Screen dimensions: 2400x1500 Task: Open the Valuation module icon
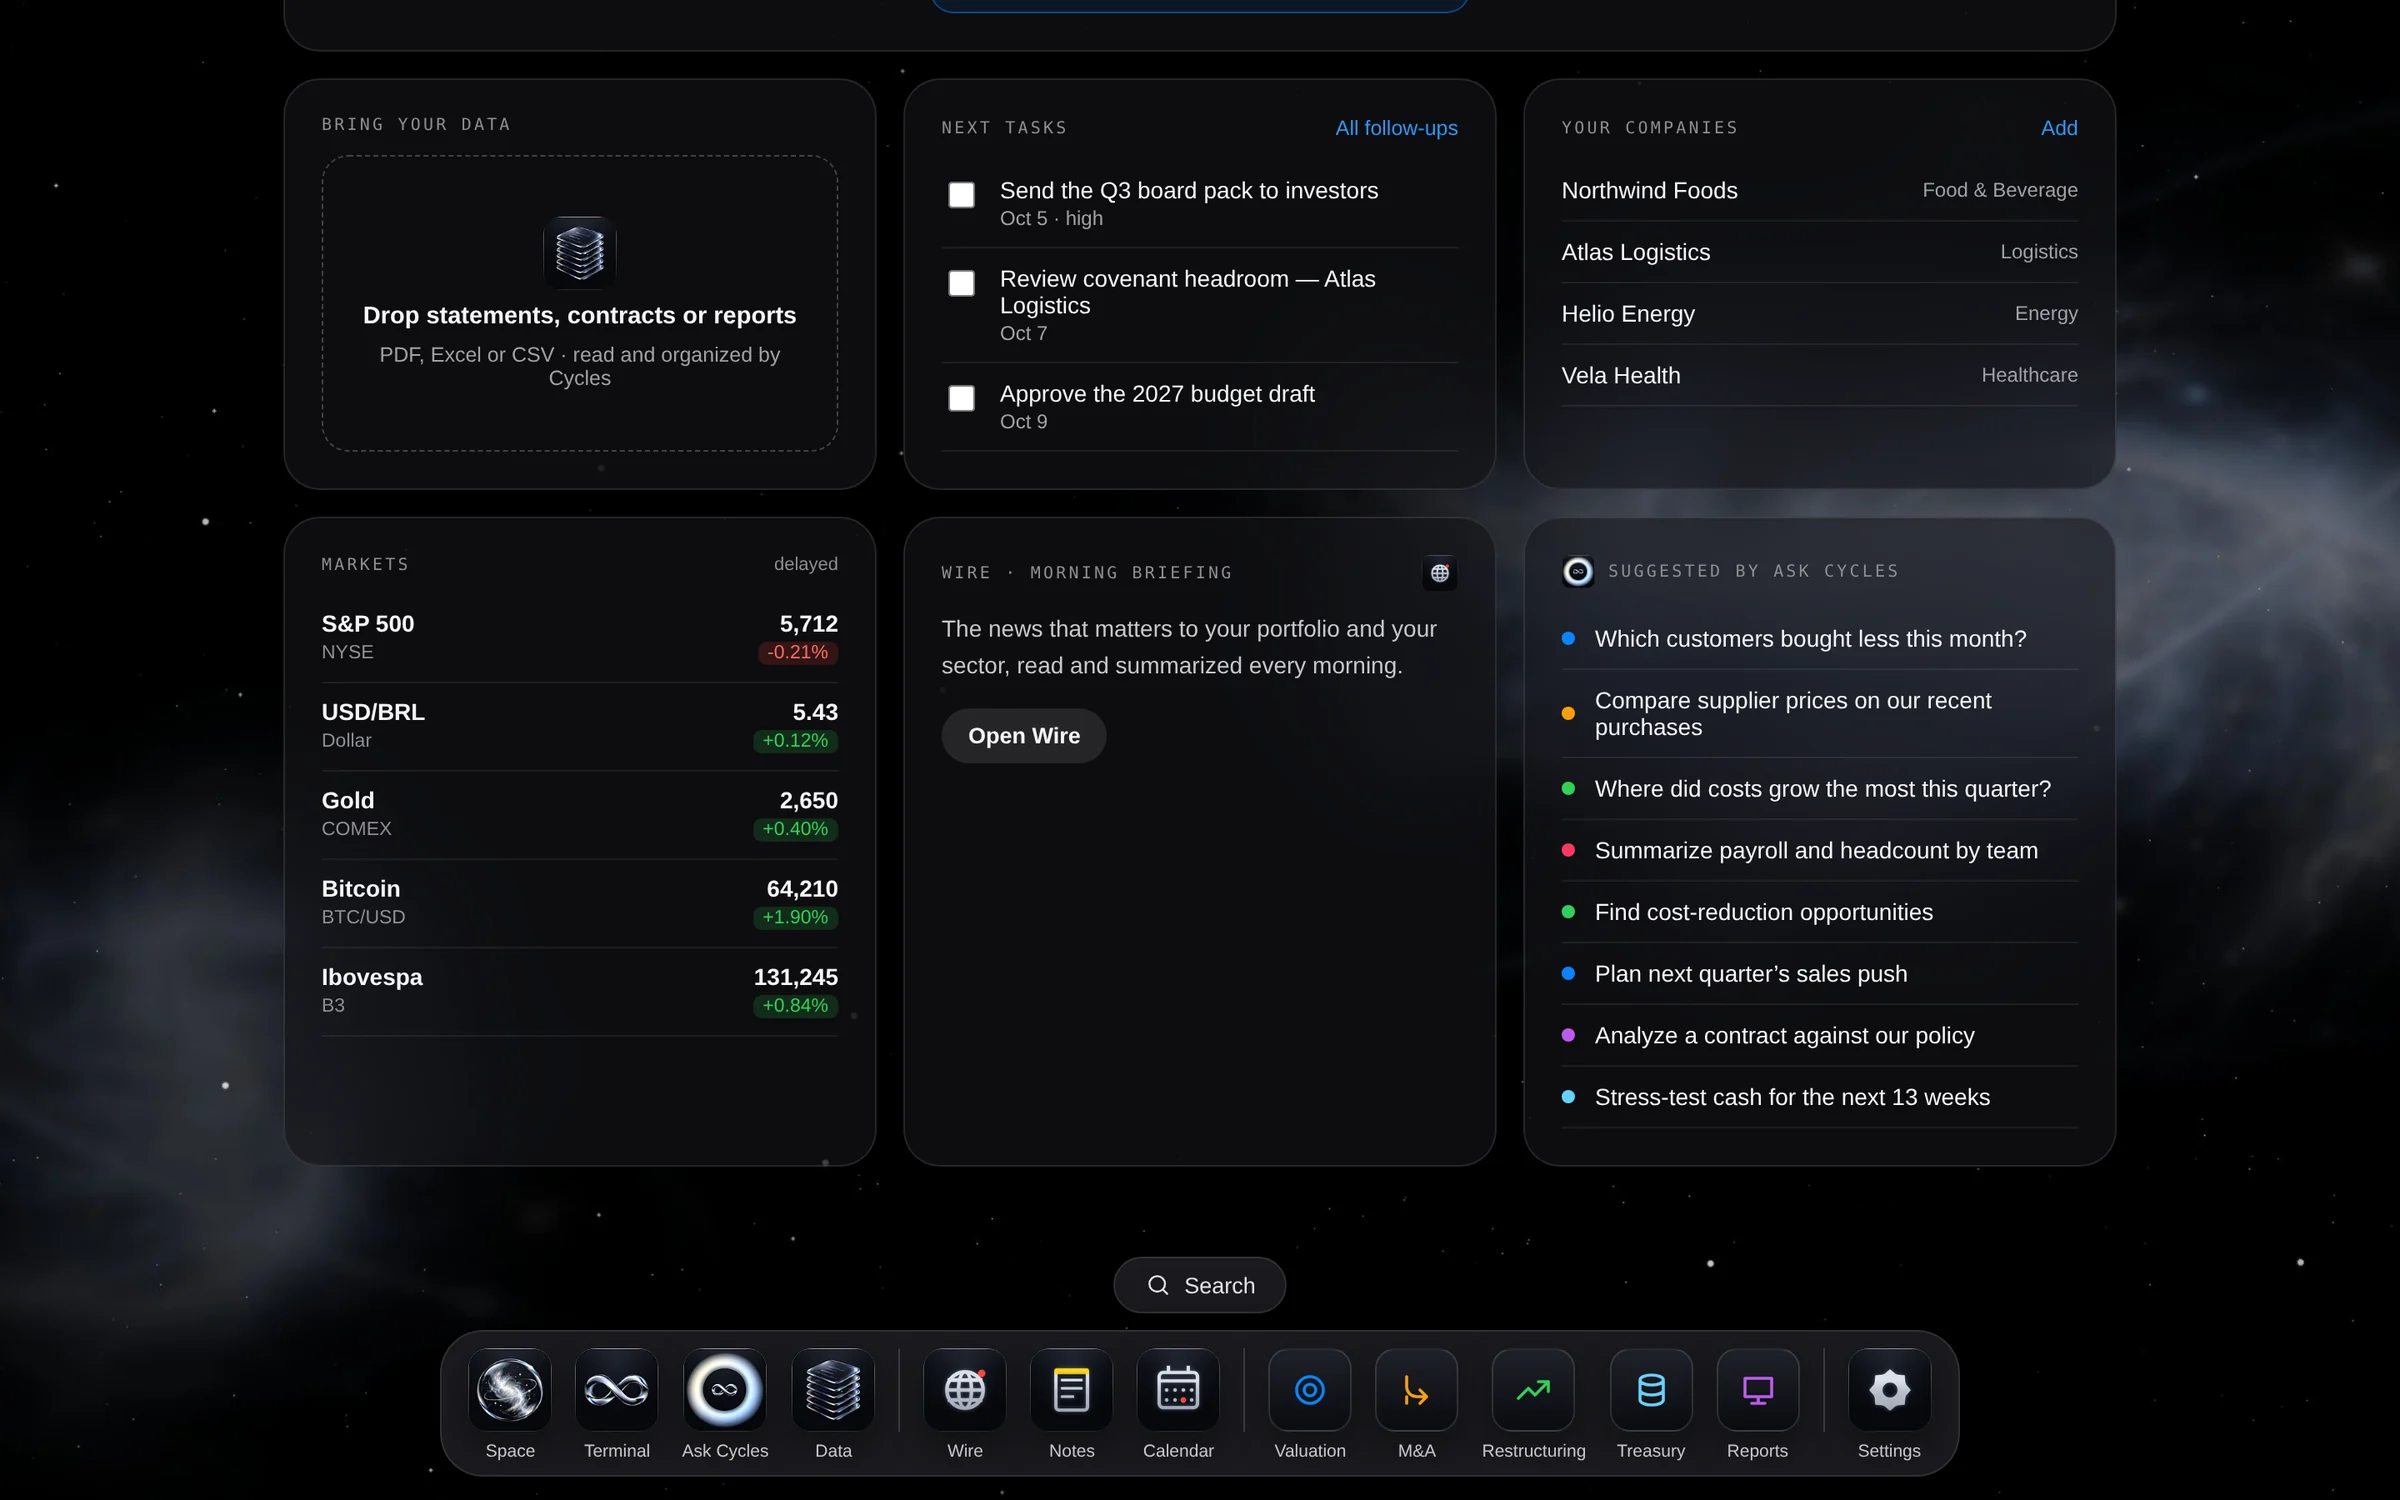coord(1310,1389)
